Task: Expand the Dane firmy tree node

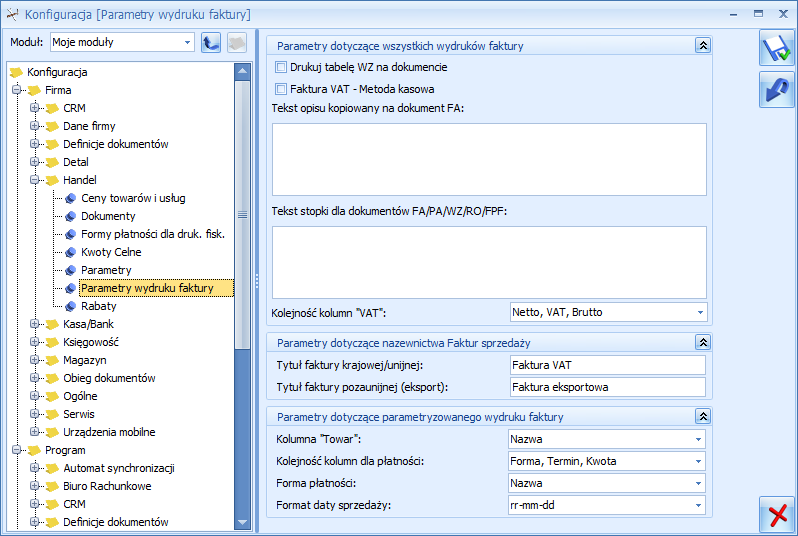Action: [x=35, y=126]
